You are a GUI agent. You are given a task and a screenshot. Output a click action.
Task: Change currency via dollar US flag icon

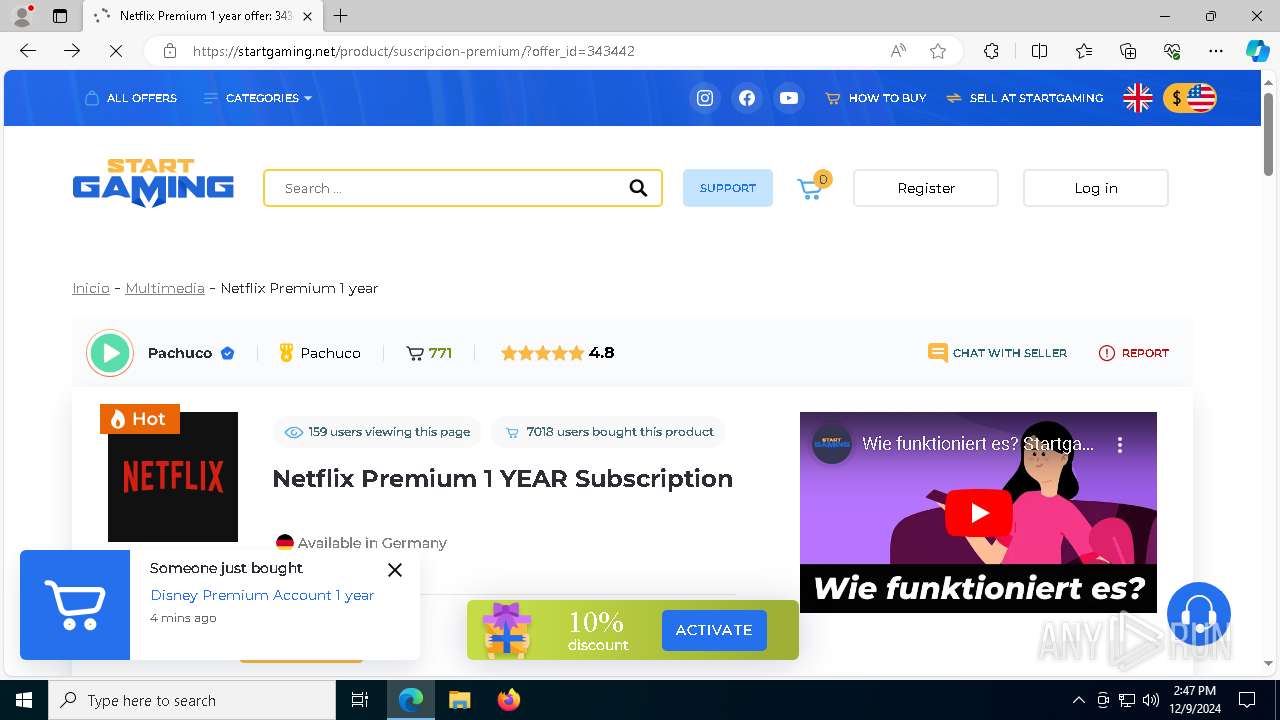(1190, 98)
